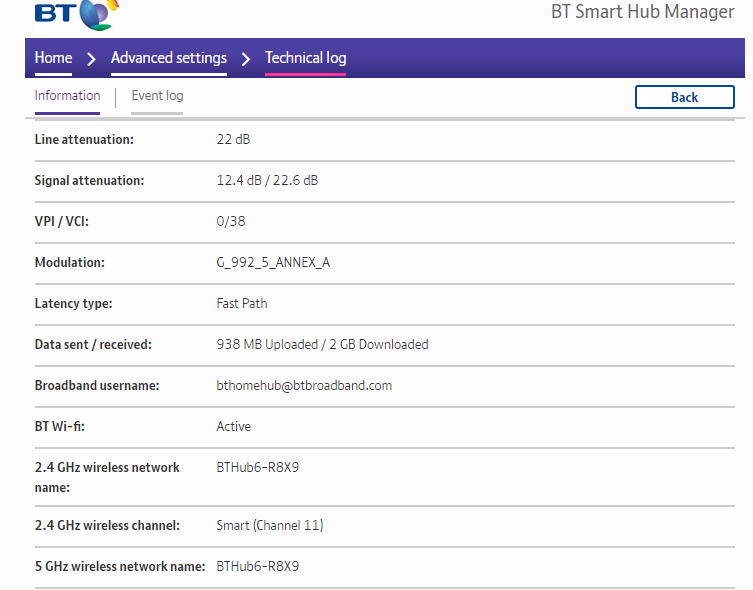Switch to the Event log tab
Screen dimensions: 753x590
coord(157,96)
